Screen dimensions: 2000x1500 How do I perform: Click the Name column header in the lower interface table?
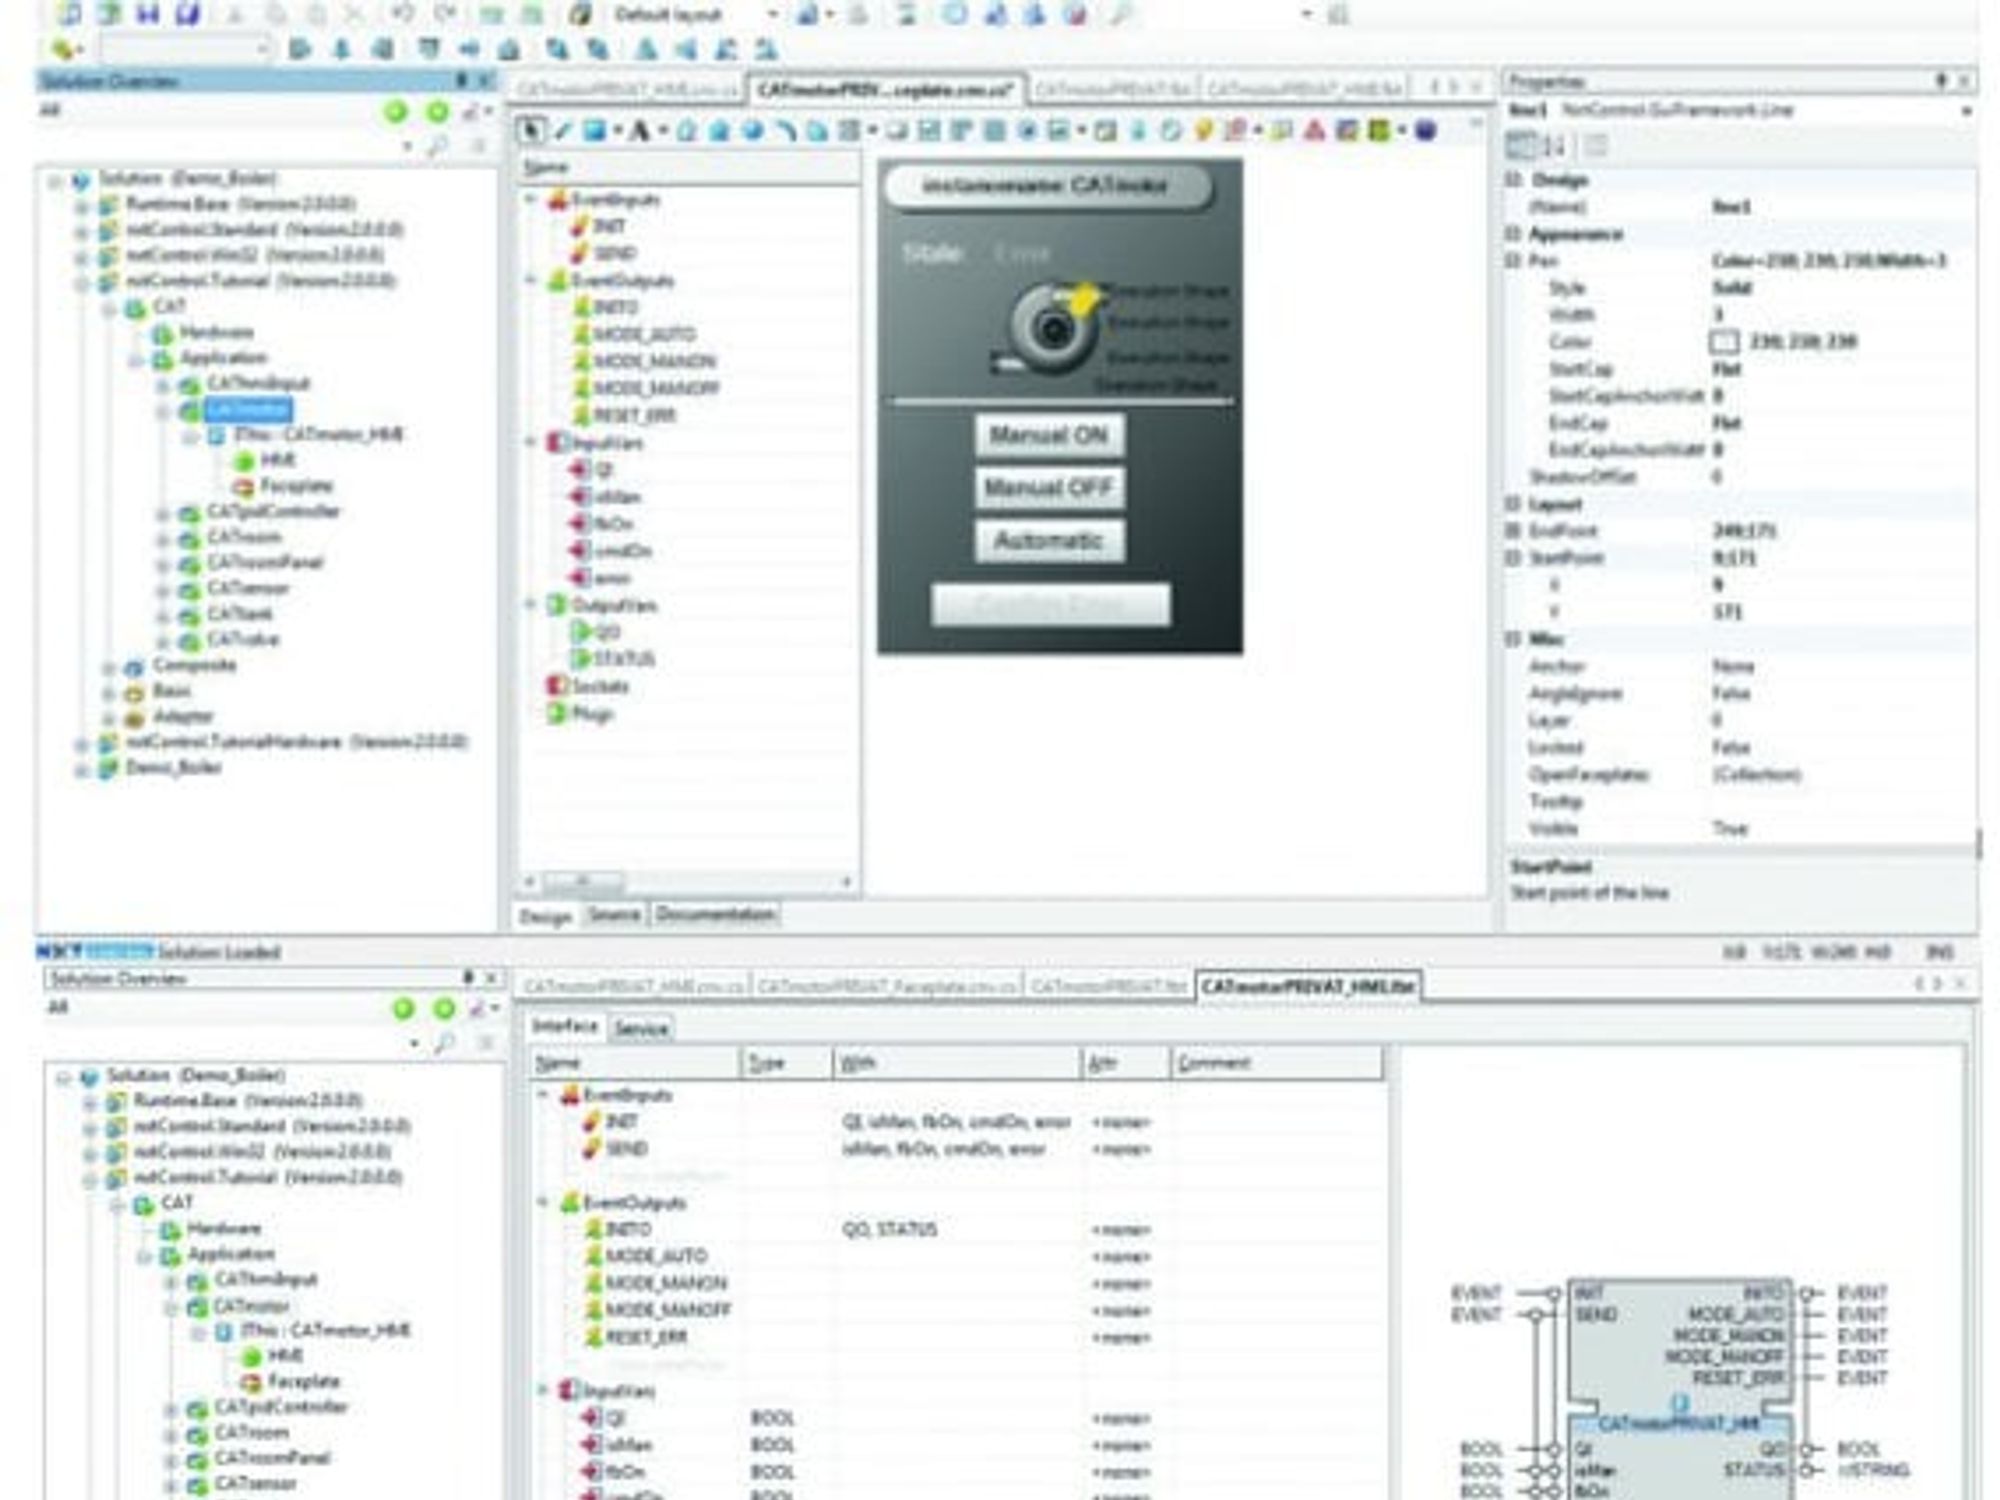point(635,1063)
